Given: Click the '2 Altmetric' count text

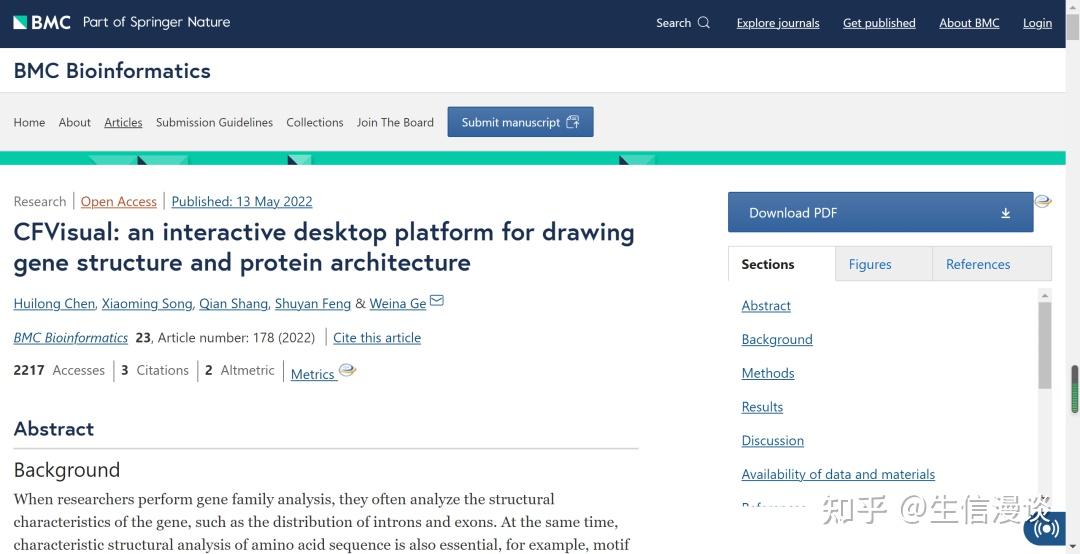Looking at the screenshot, I should (240, 371).
